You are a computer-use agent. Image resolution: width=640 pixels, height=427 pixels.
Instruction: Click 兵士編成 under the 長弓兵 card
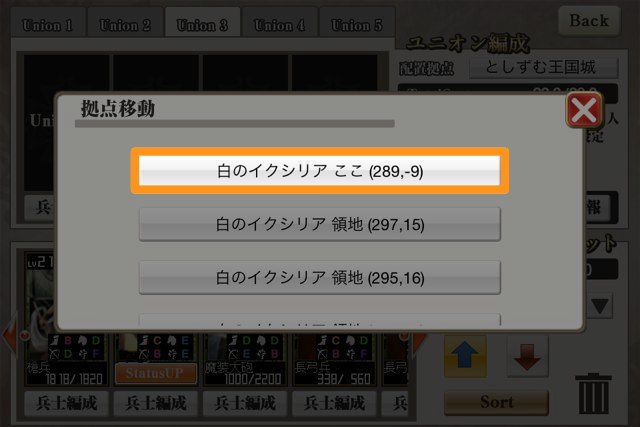[x=334, y=403]
